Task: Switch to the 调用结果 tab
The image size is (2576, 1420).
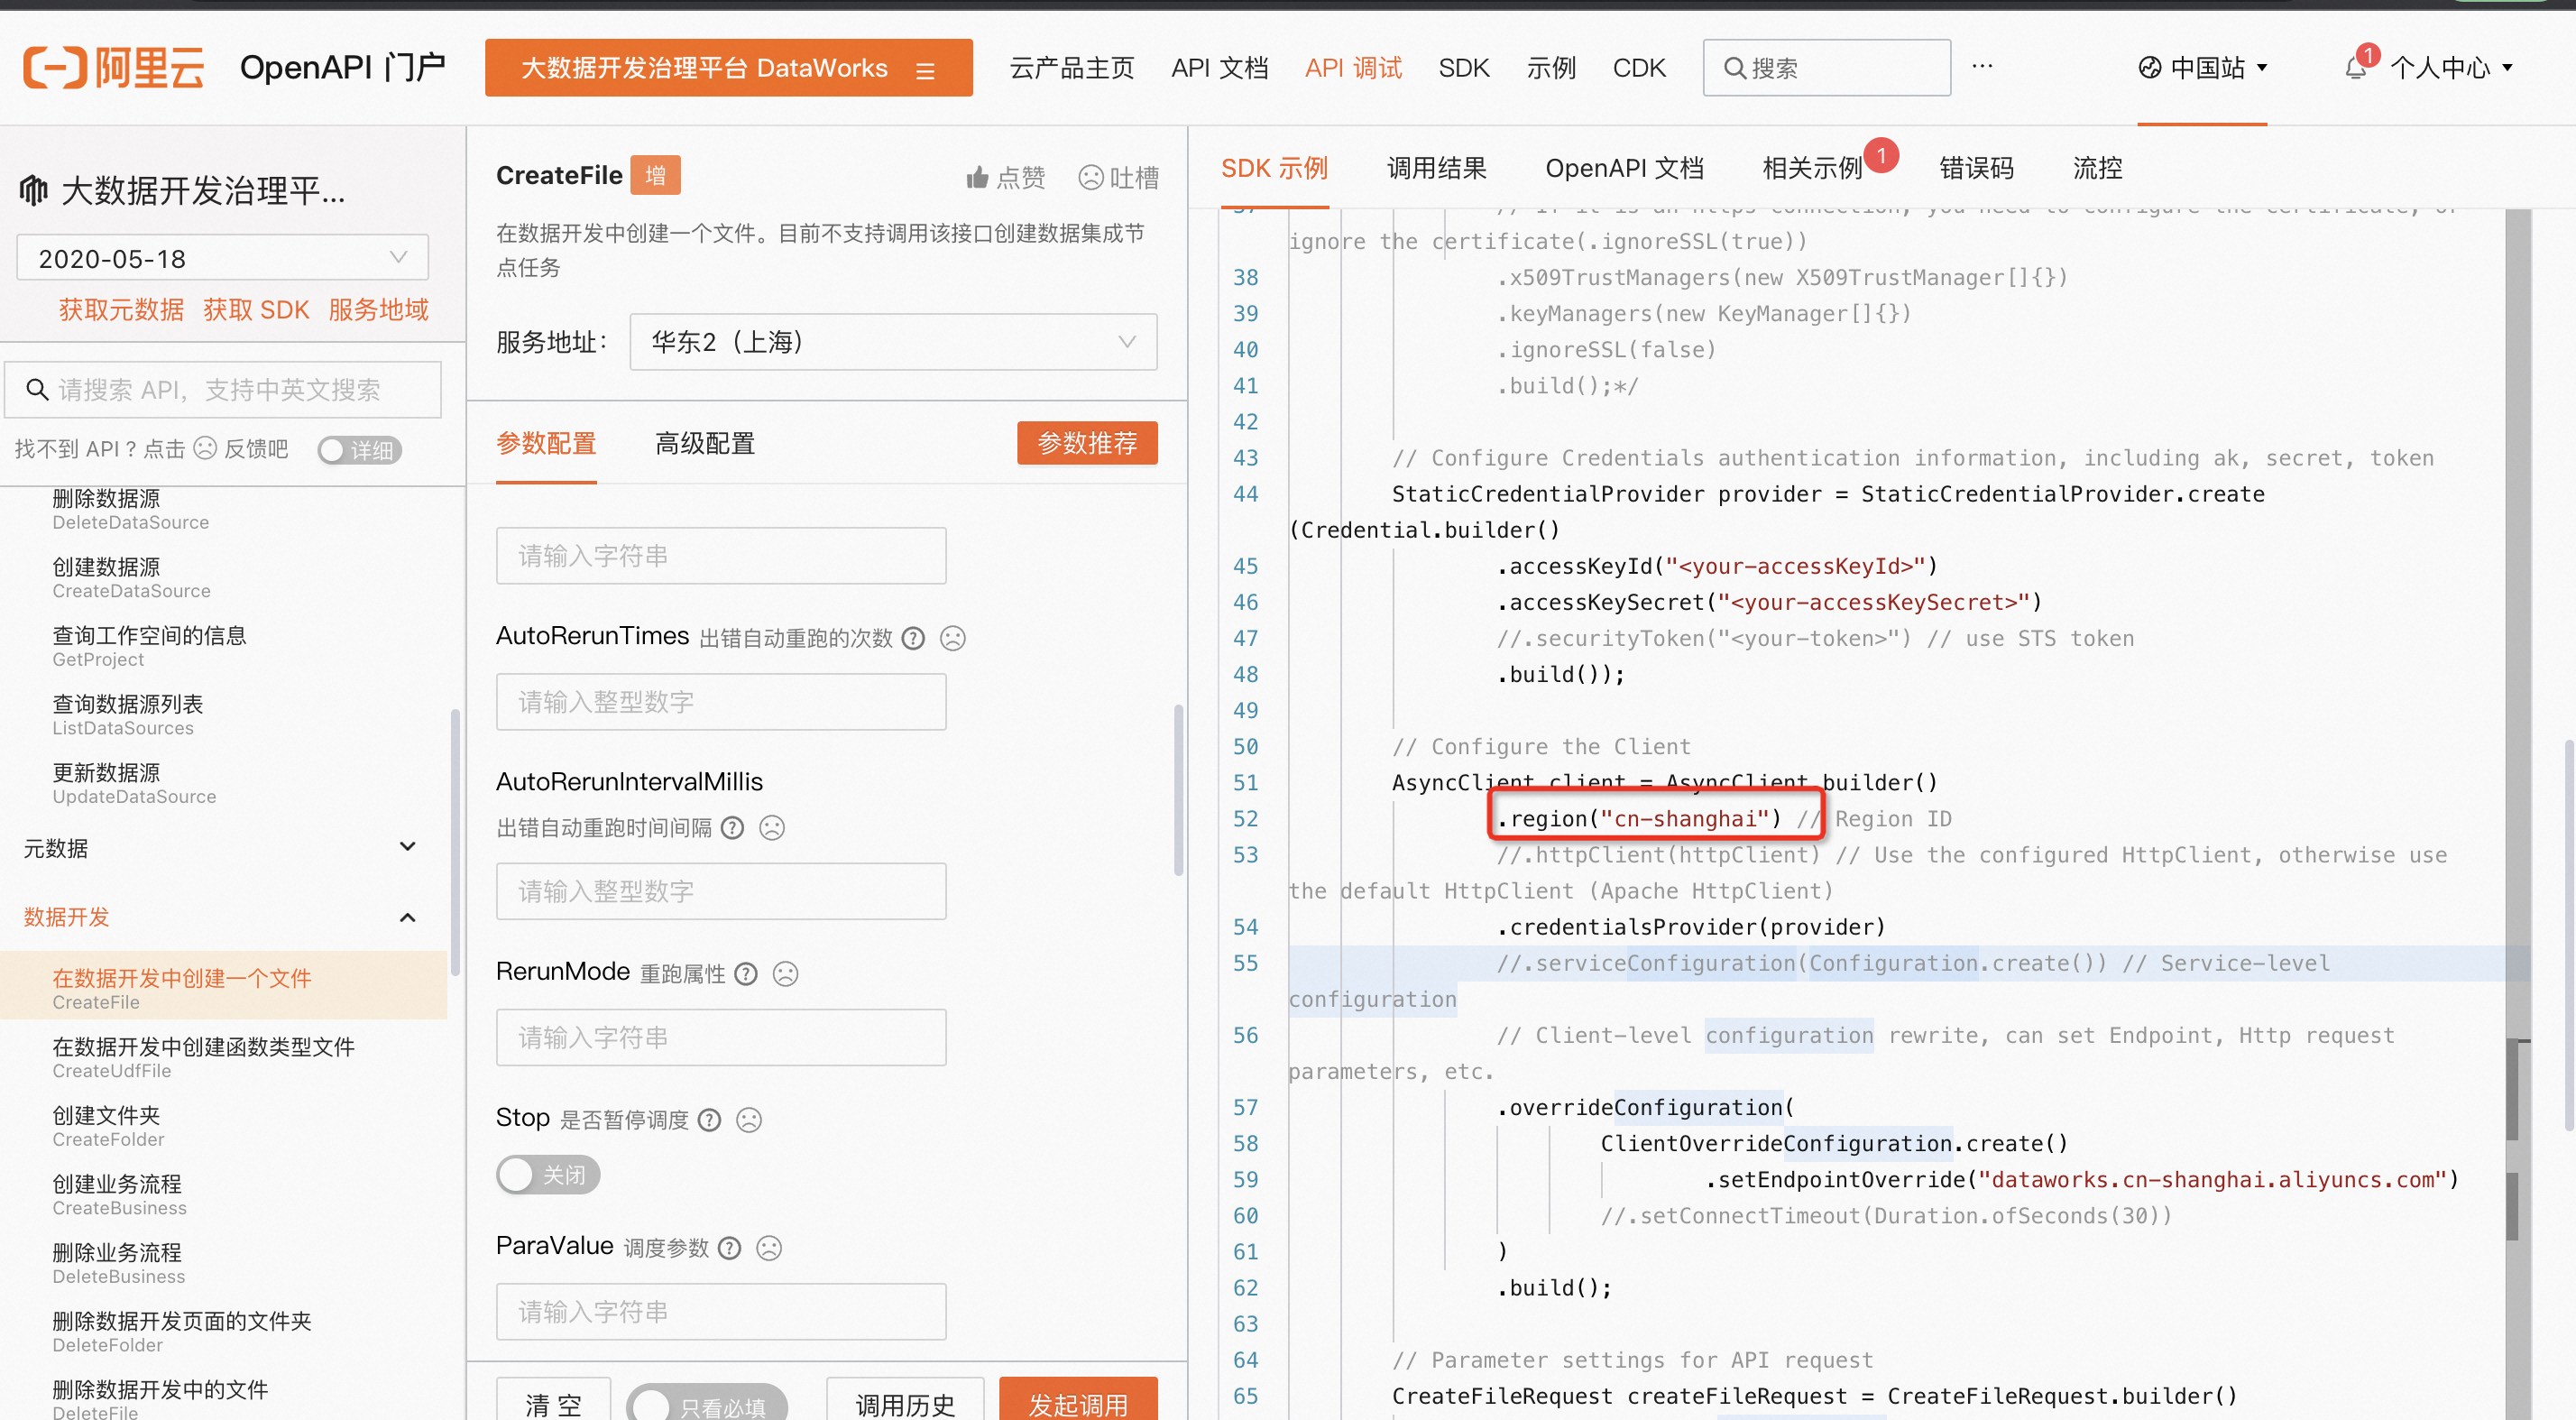Action: [1436, 168]
